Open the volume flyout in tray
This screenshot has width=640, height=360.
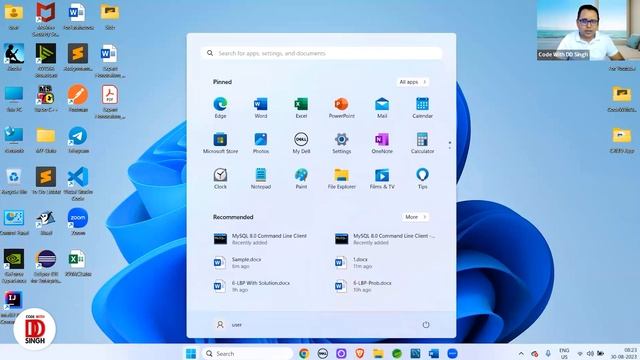click(x=590, y=353)
